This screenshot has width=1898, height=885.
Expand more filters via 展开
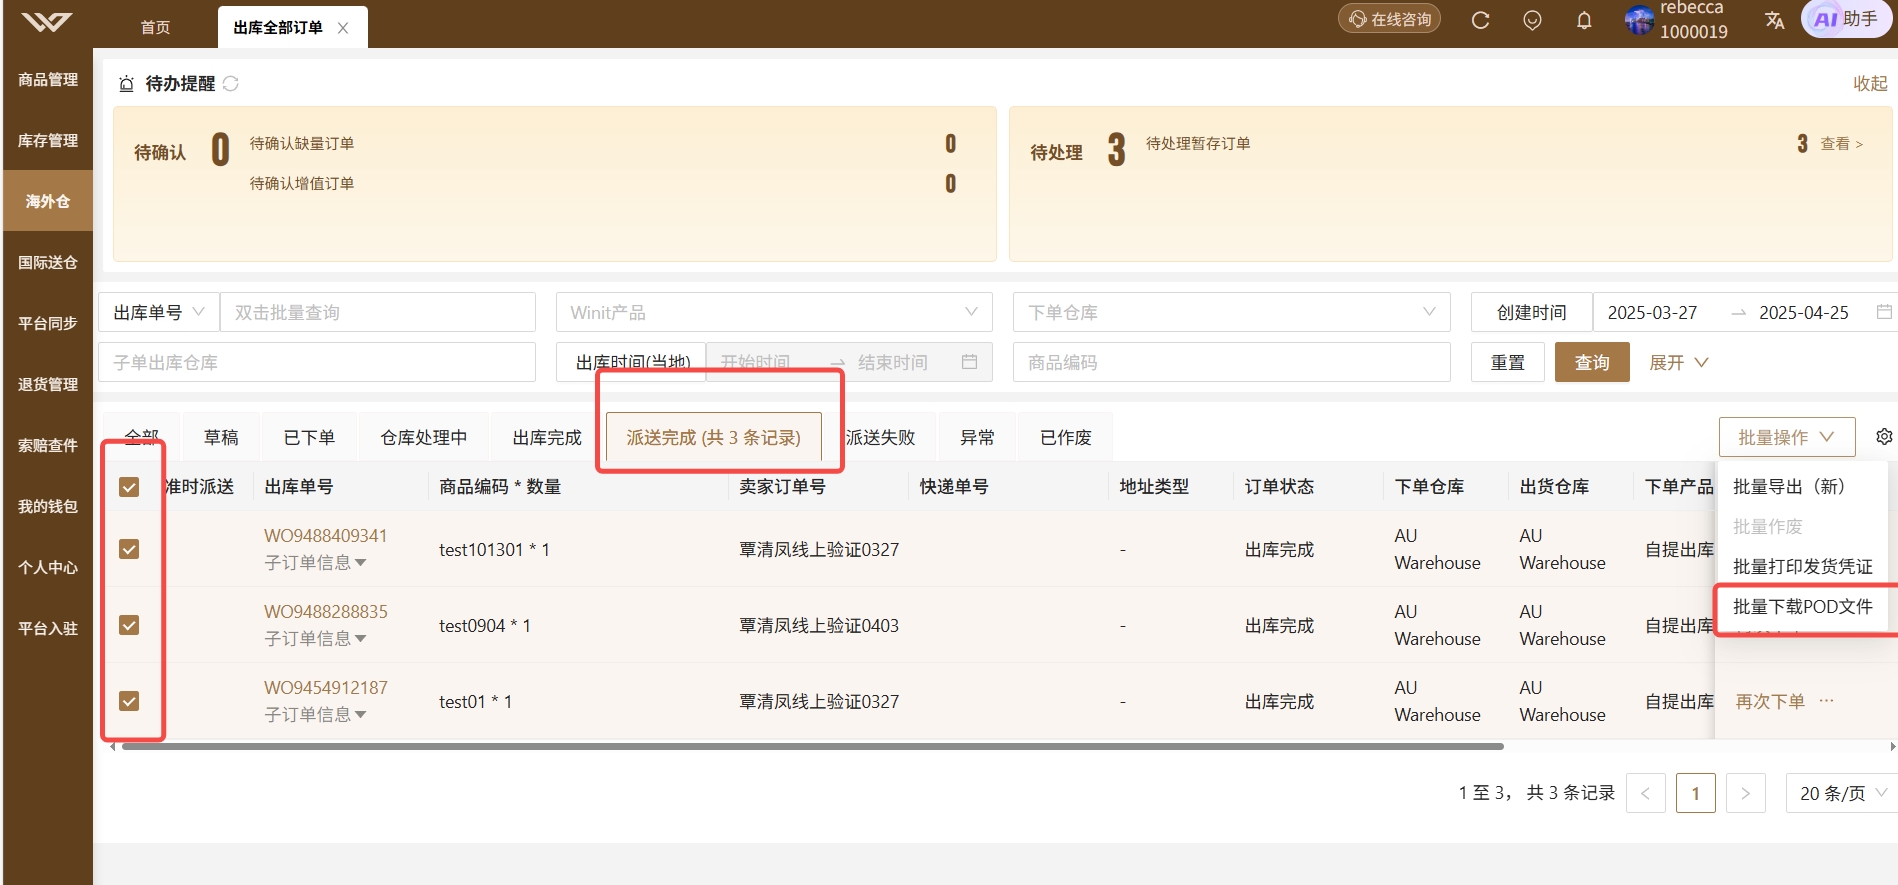[1678, 362]
